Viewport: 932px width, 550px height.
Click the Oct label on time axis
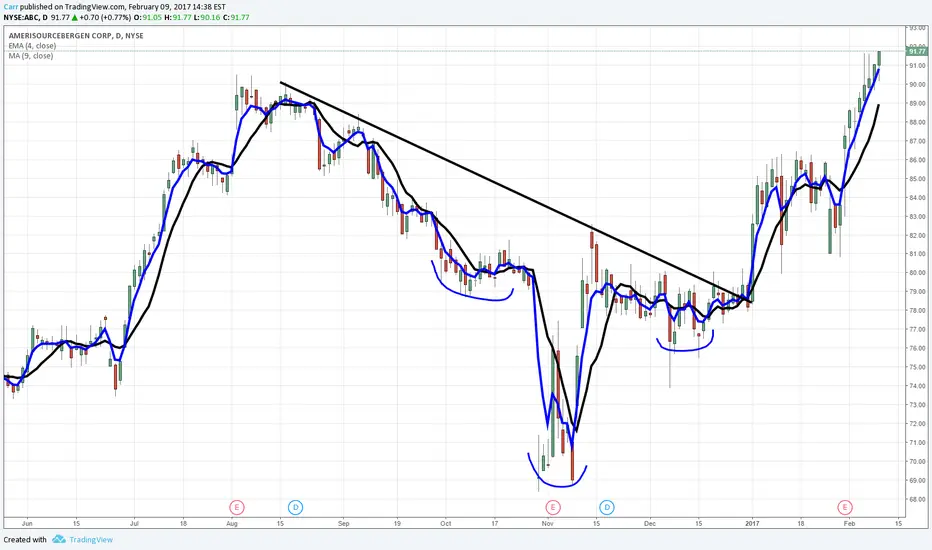[x=446, y=524]
